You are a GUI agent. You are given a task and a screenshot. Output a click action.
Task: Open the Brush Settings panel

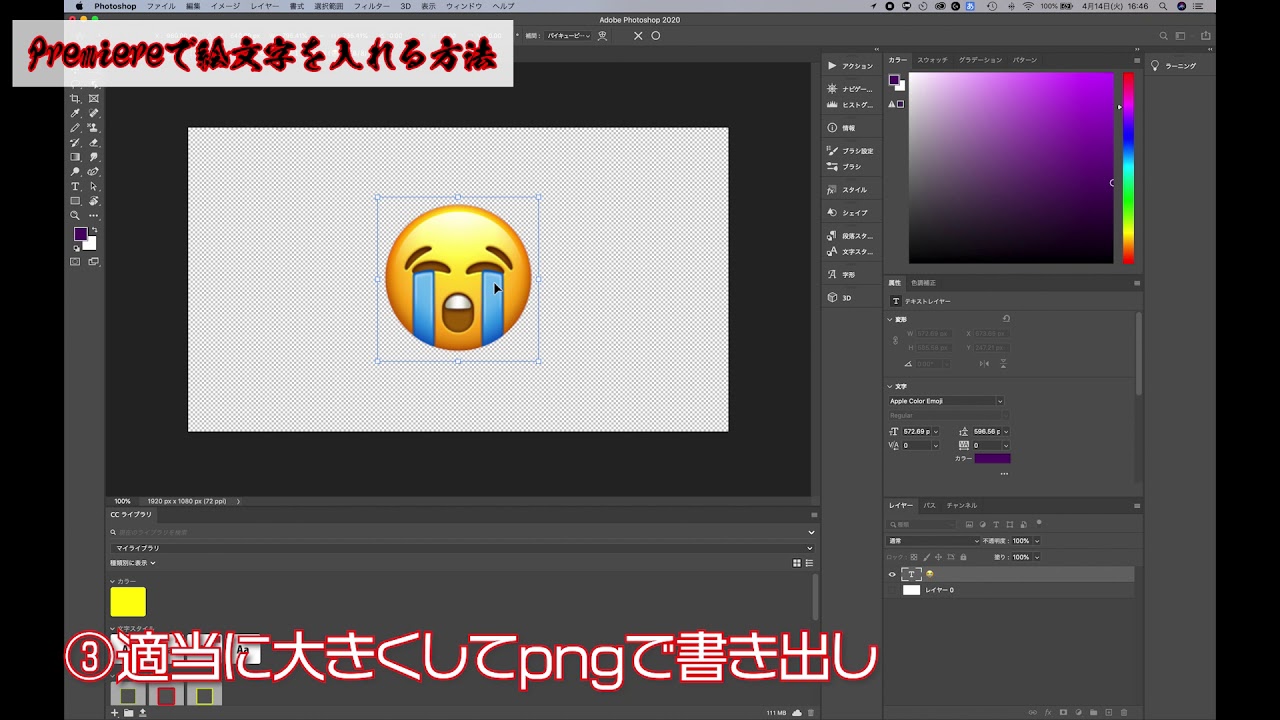click(850, 151)
